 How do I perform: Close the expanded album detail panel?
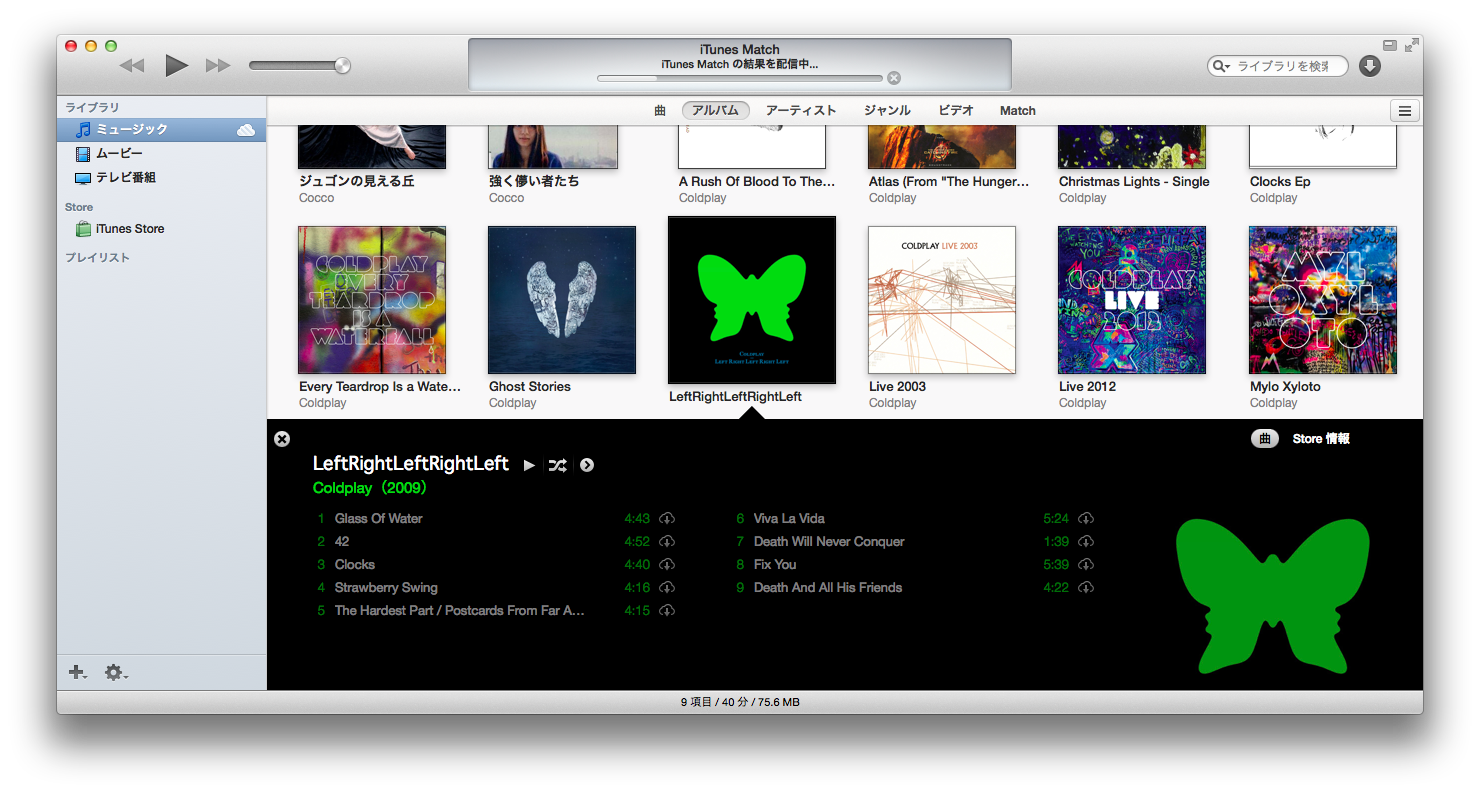click(x=282, y=439)
